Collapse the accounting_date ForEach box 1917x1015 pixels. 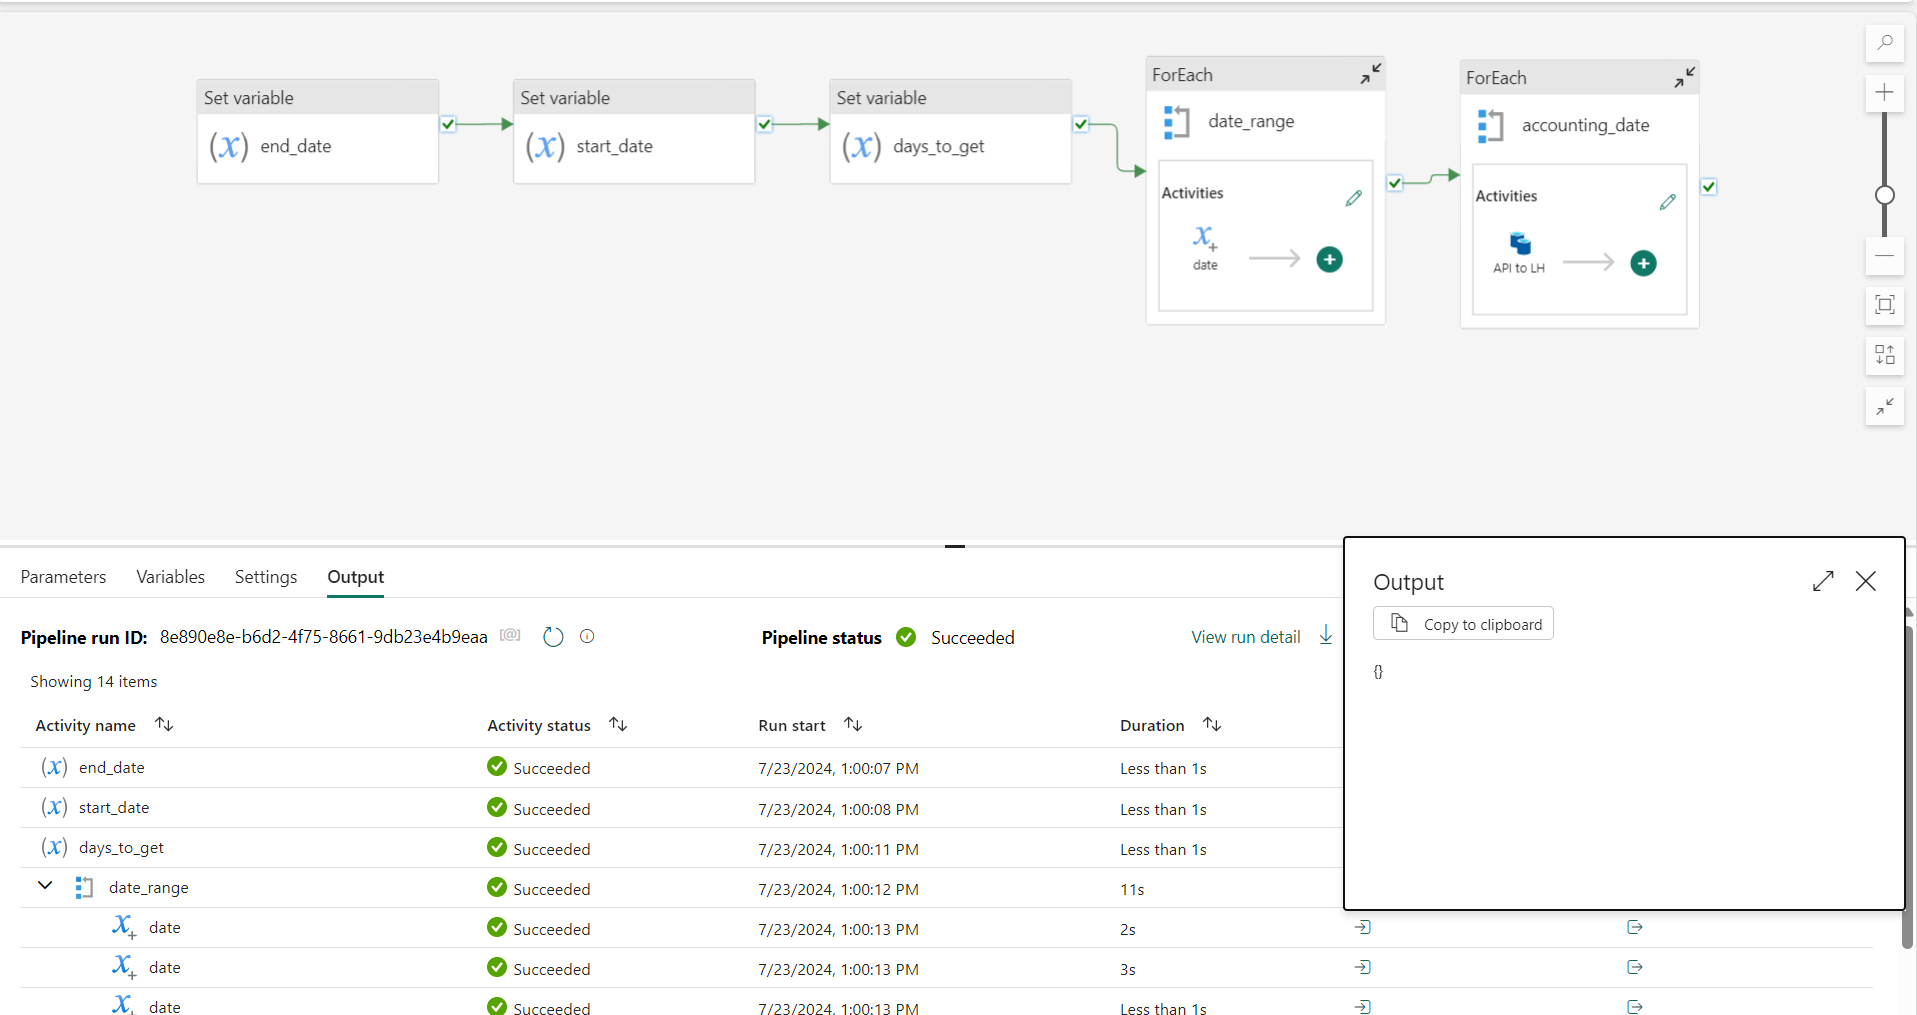point(1684,77)
